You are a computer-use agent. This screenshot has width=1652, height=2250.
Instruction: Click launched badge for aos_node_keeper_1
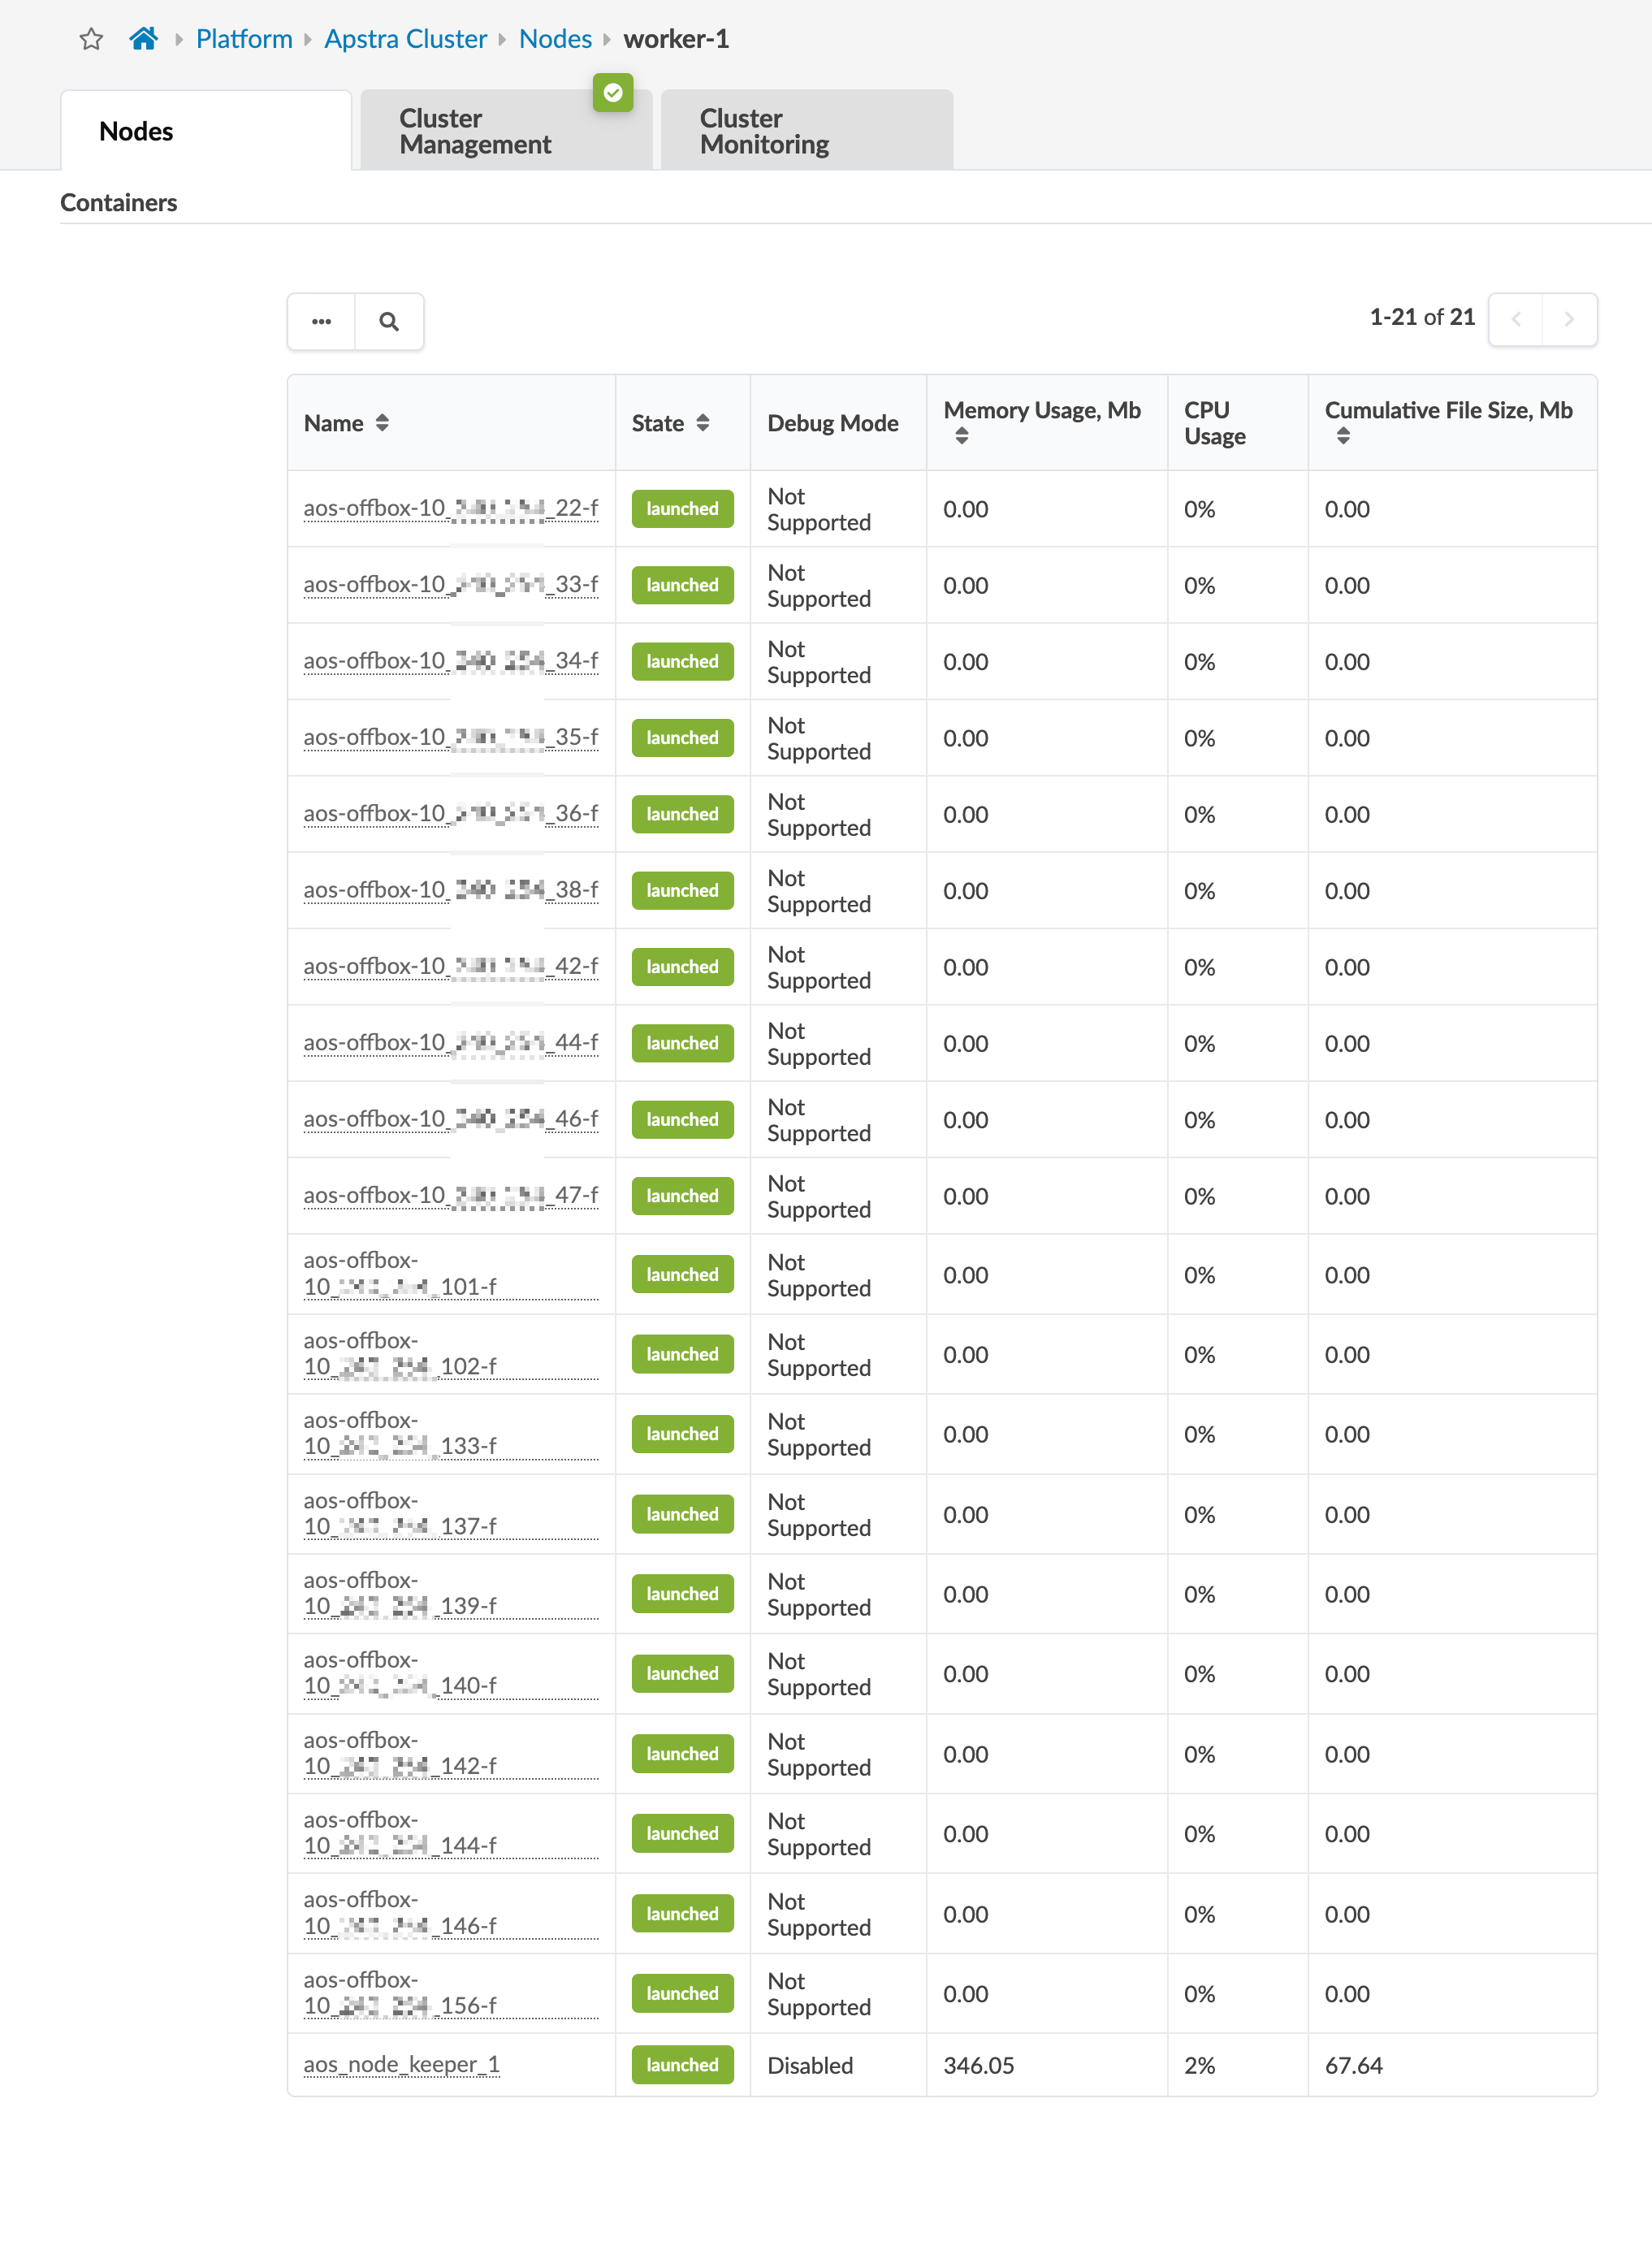pos(682,2065)
